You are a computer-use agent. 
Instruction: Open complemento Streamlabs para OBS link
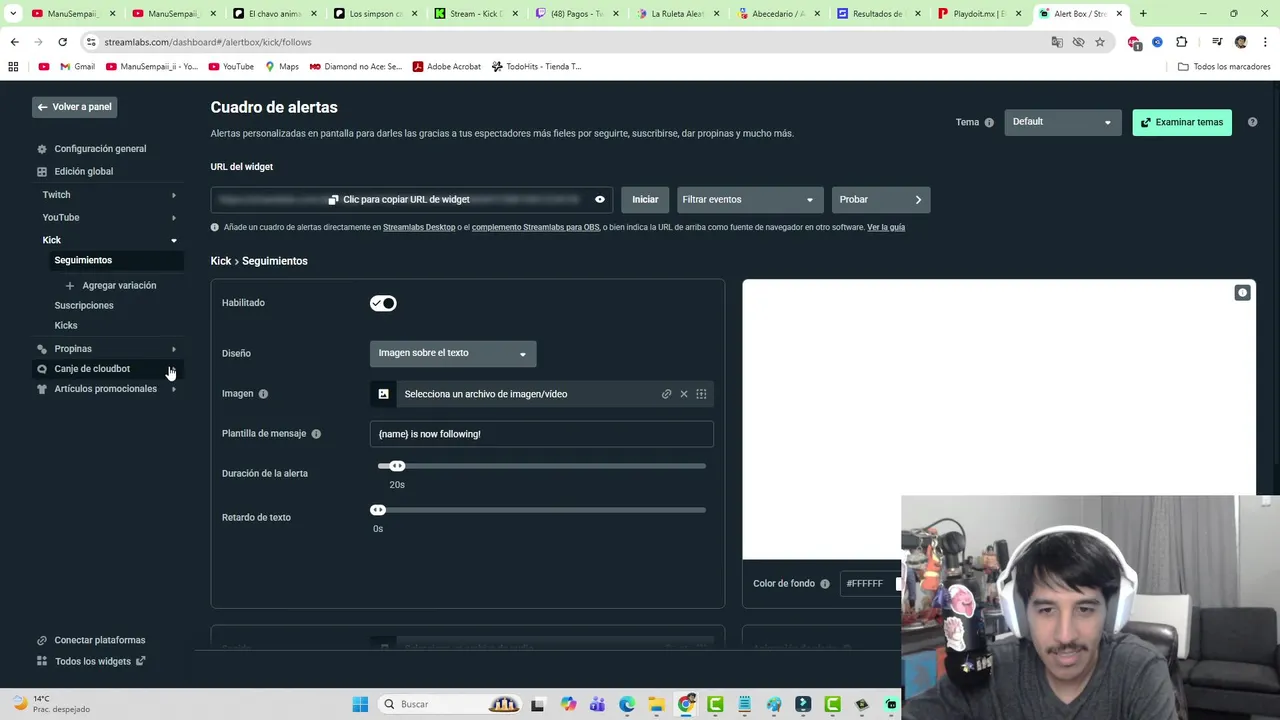[535, 228]
